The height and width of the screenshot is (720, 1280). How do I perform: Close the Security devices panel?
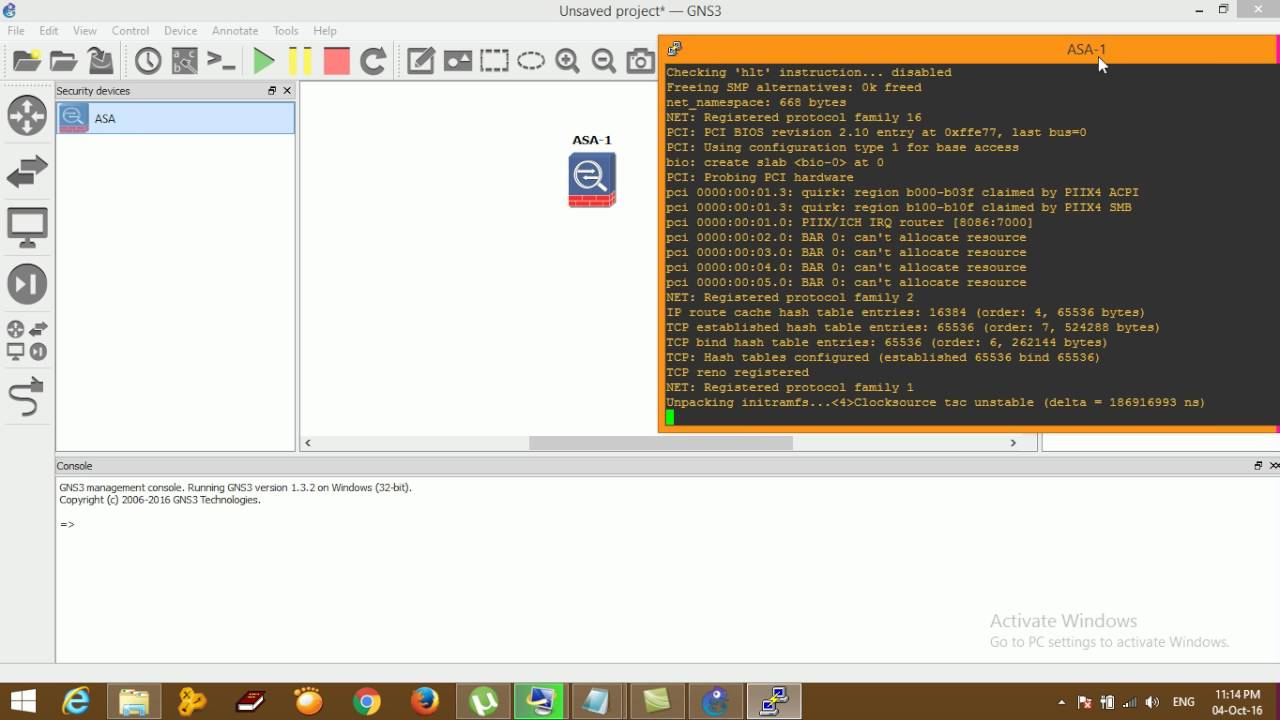(287, 91)
